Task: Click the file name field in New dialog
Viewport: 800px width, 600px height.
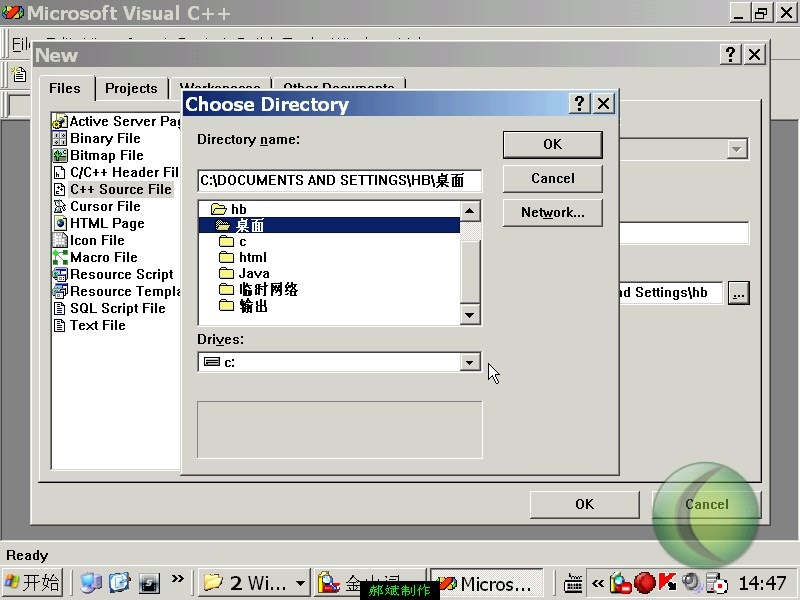Action: [684, 233]
